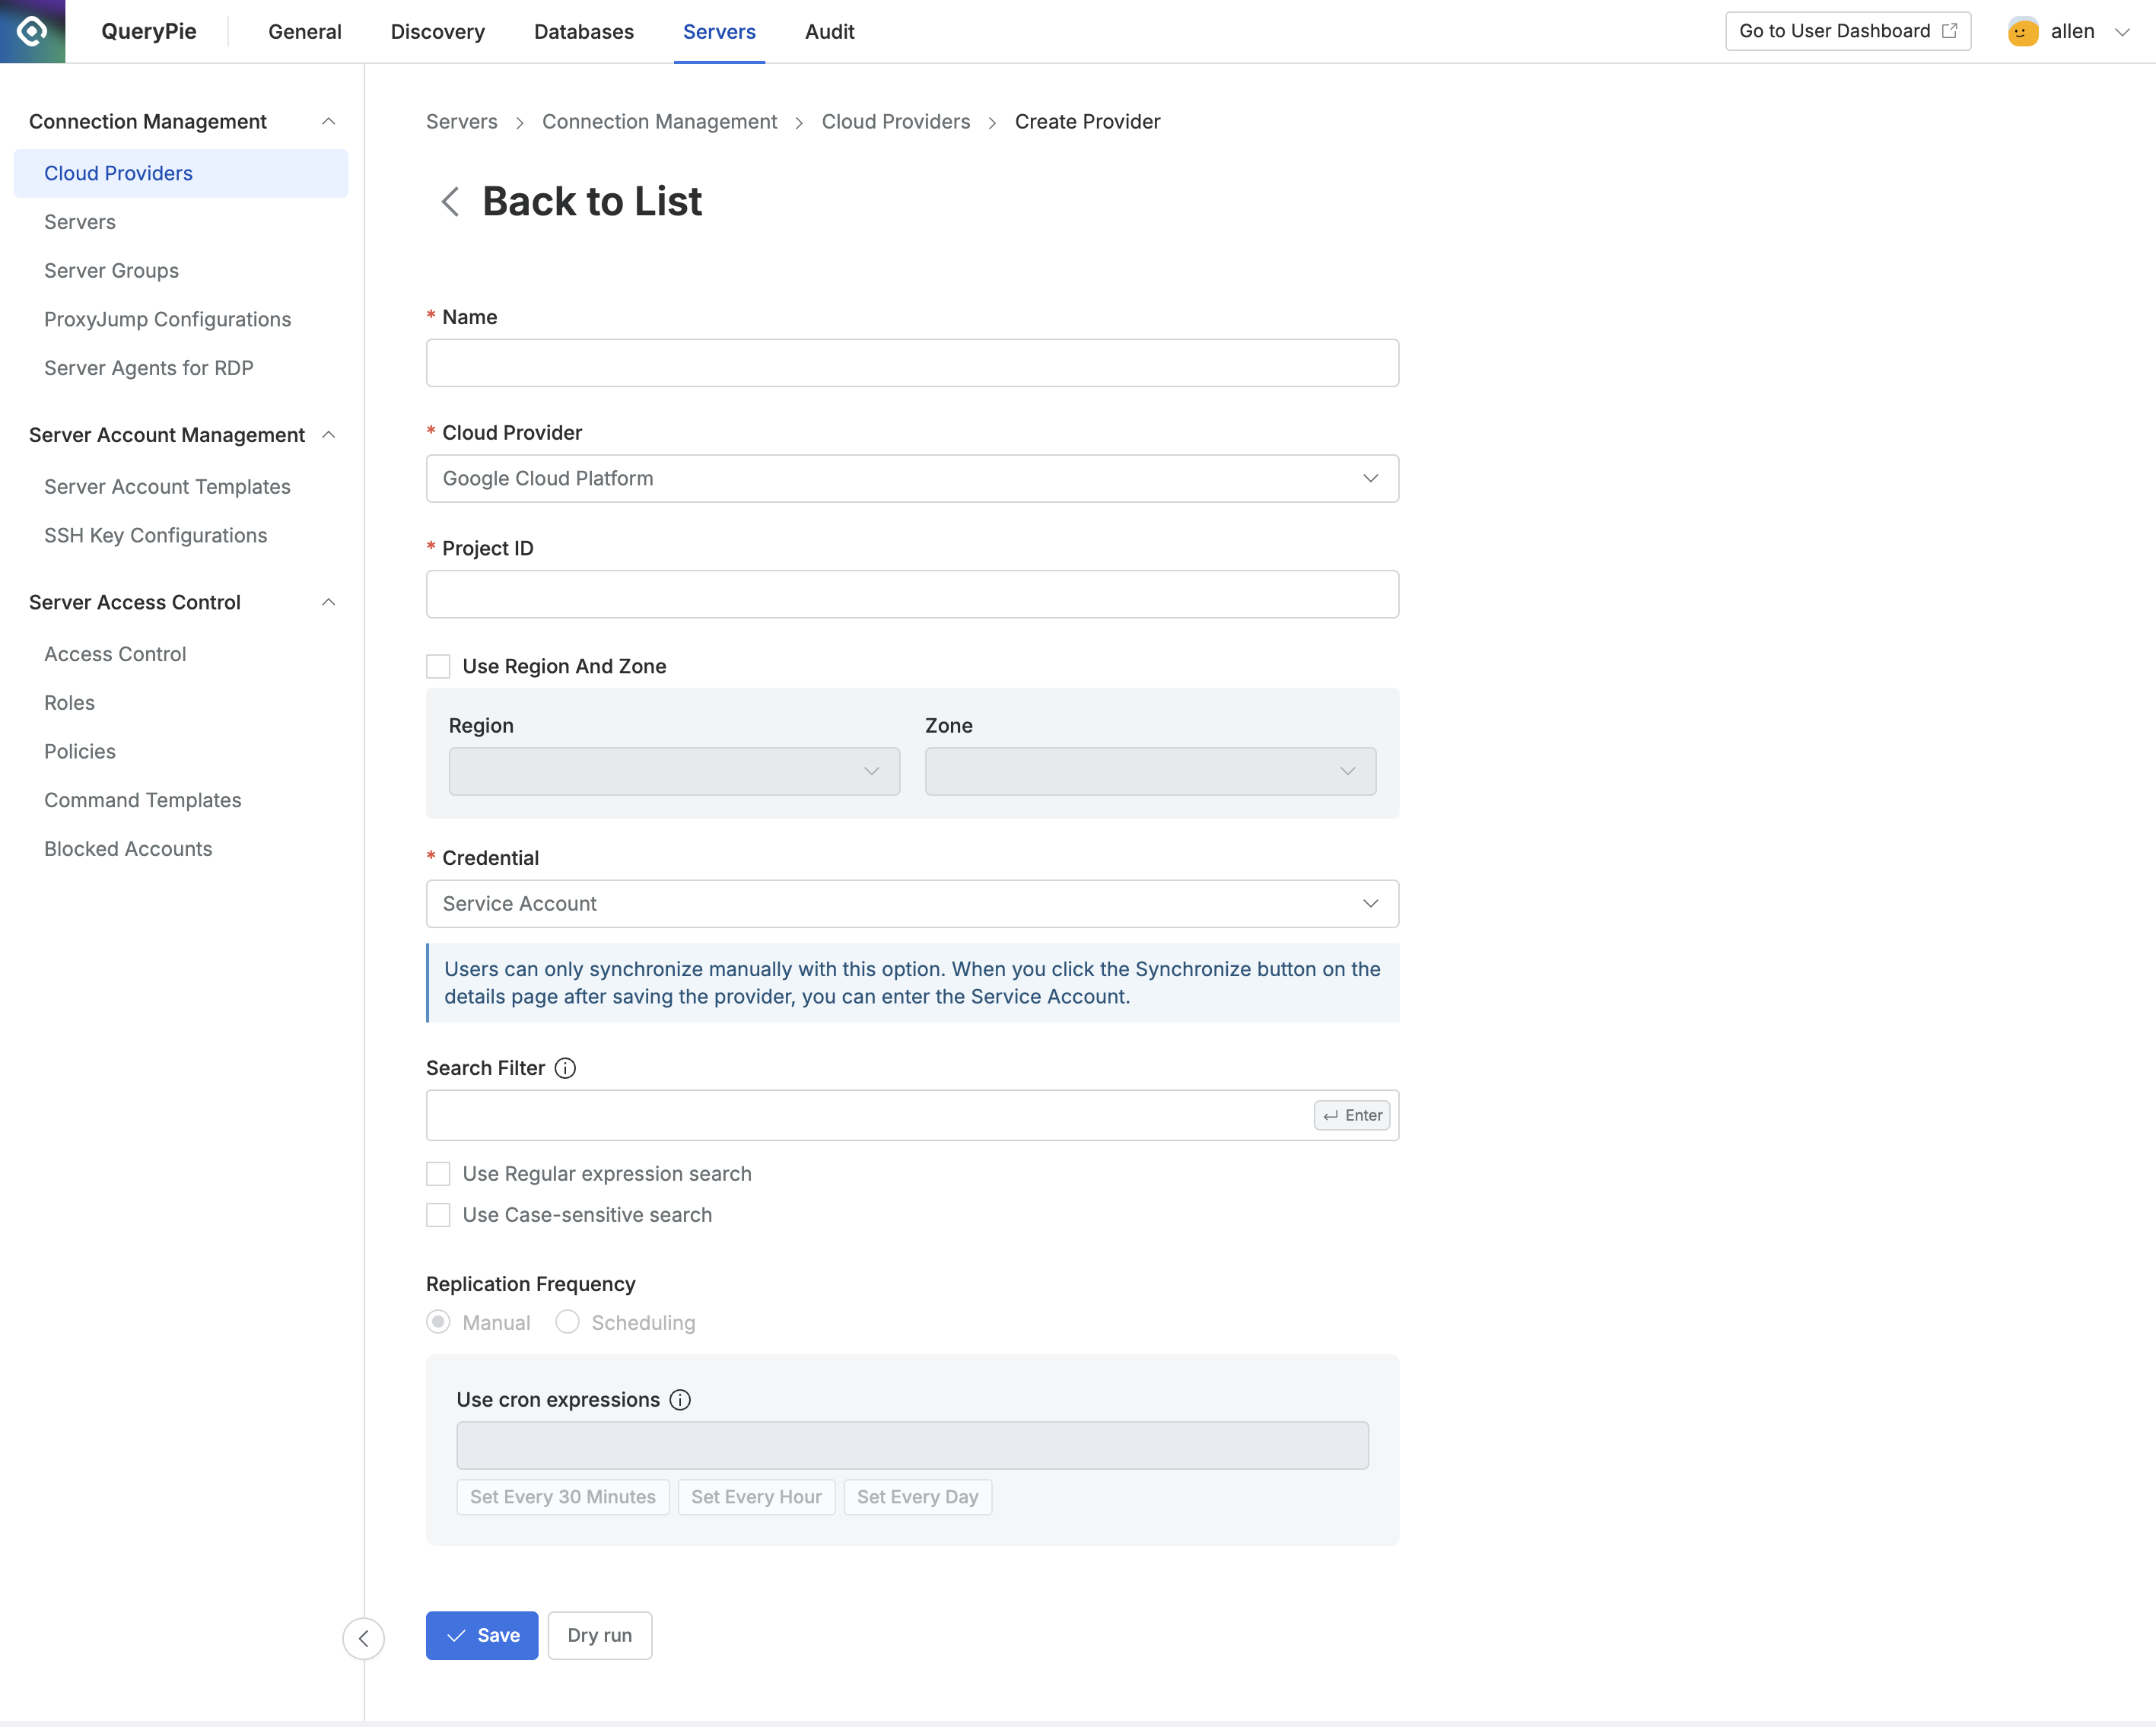
Task: Open the Region dropdown
Action: pos(674,771)
